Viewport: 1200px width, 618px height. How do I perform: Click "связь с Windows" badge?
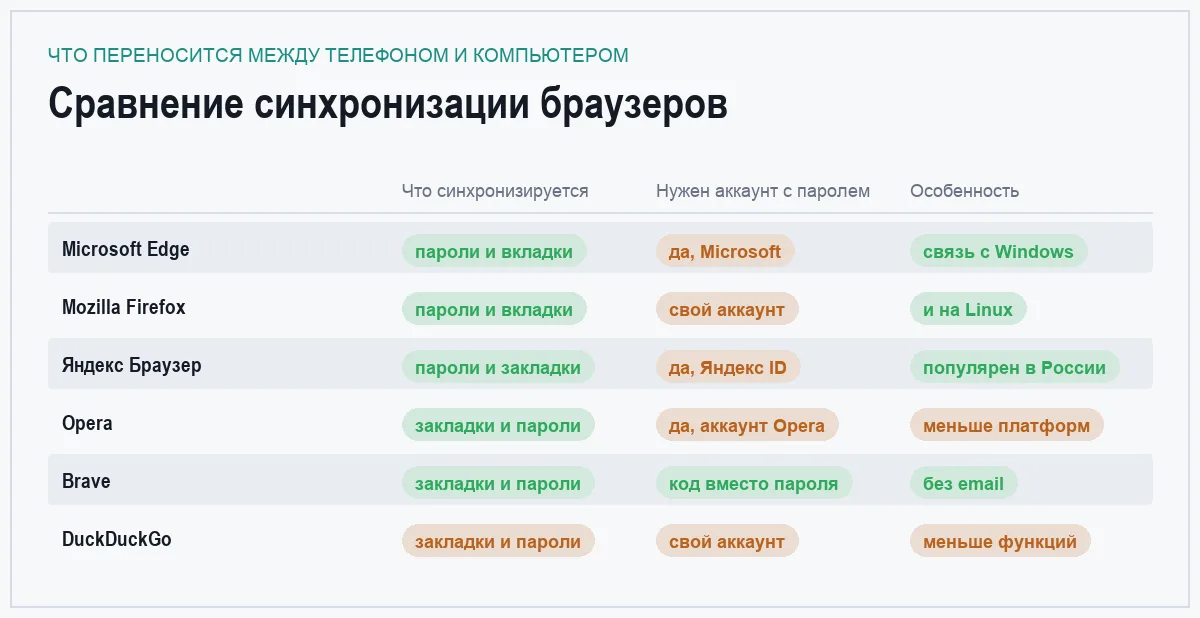click(998, 251)
